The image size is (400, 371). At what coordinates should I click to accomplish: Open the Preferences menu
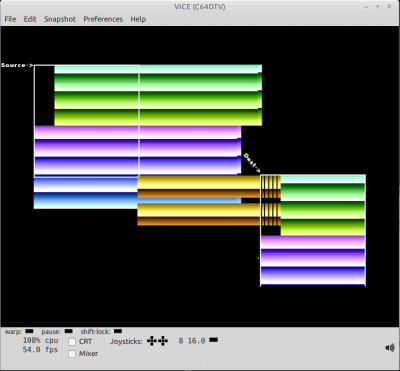tap(103, 19)
